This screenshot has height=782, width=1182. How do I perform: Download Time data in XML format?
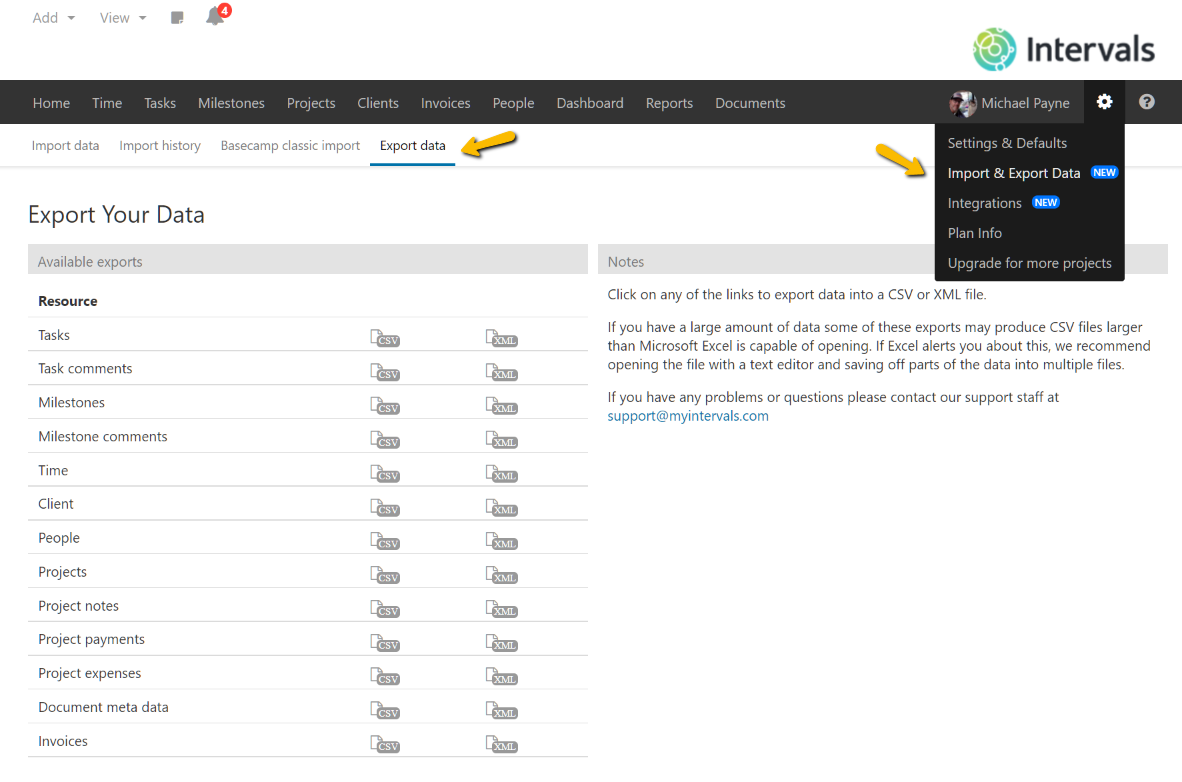click(x=501, y=474)
